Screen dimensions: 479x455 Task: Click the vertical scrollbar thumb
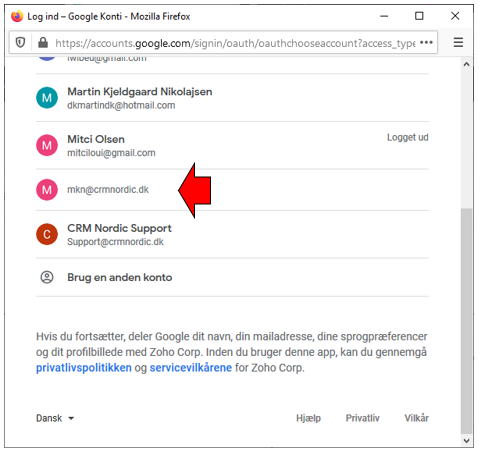tap(467, 321)
